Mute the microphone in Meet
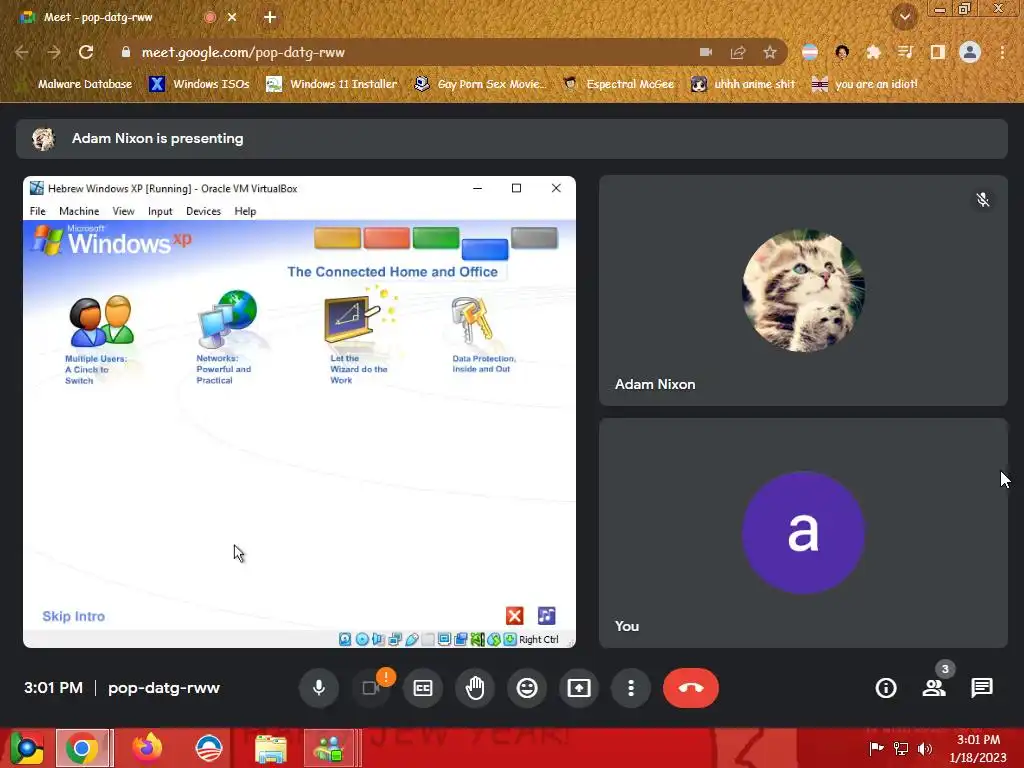The height and width of the screenshot is (768, 1024). 319,688
